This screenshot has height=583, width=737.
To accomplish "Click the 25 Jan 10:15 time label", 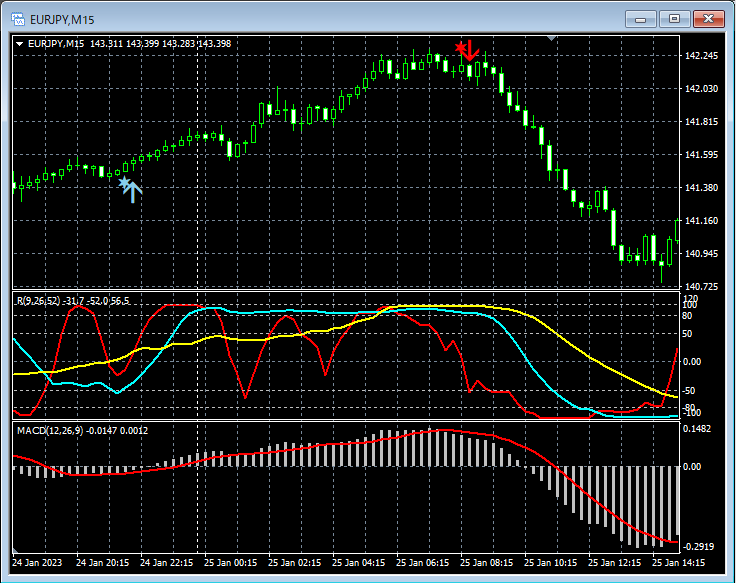I will [x=550, y=563].
